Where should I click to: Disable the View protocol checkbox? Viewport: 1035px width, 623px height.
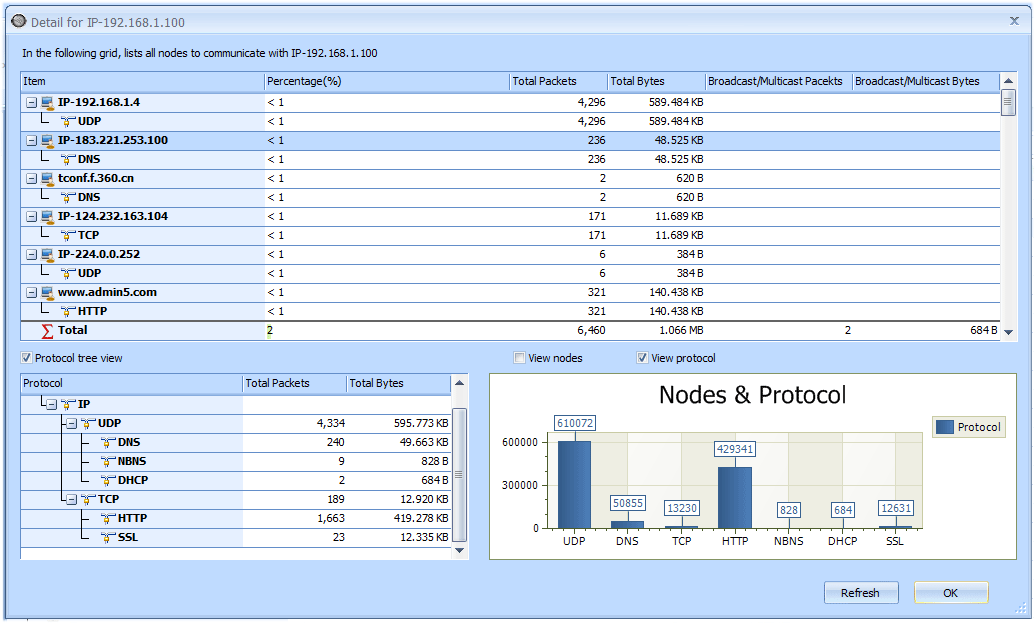pos(642,358)
